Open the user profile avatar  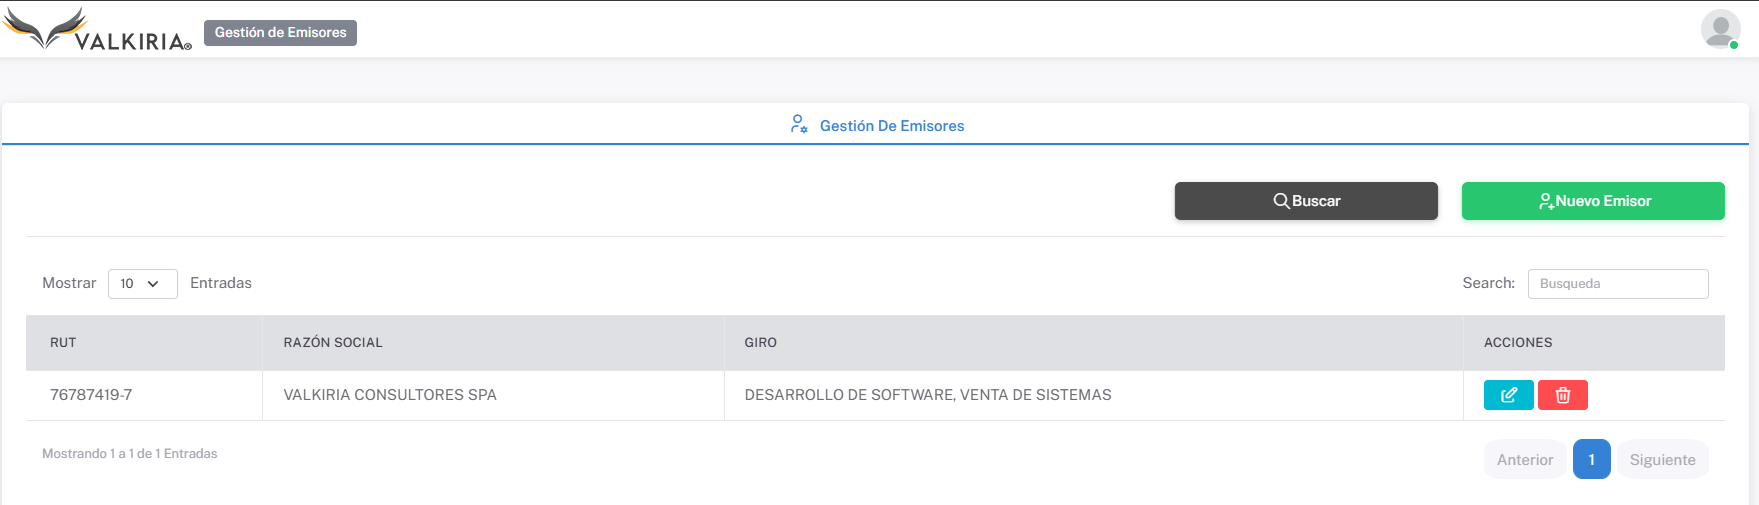1720,30
